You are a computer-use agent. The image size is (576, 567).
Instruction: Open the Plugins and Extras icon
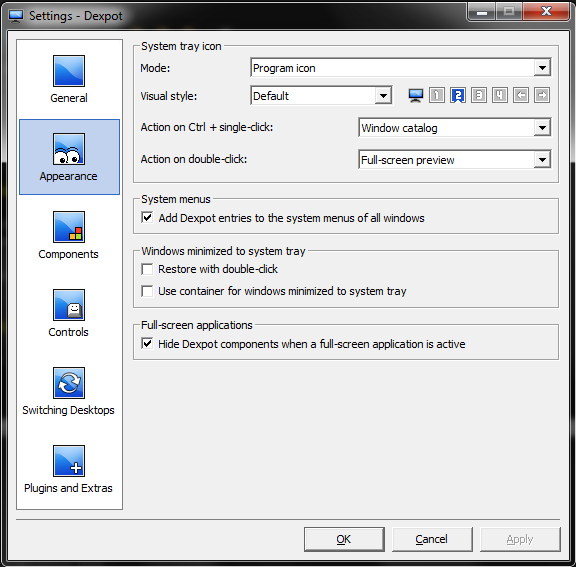[x=69, y=461]
